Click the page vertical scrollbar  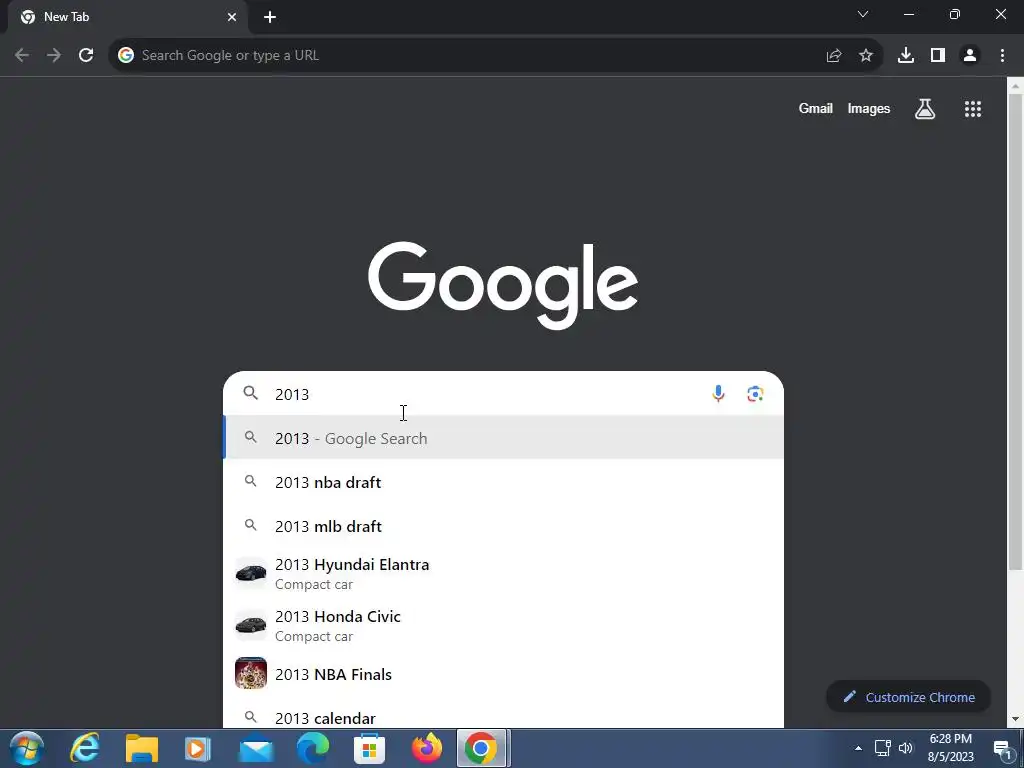point(1016,331)
